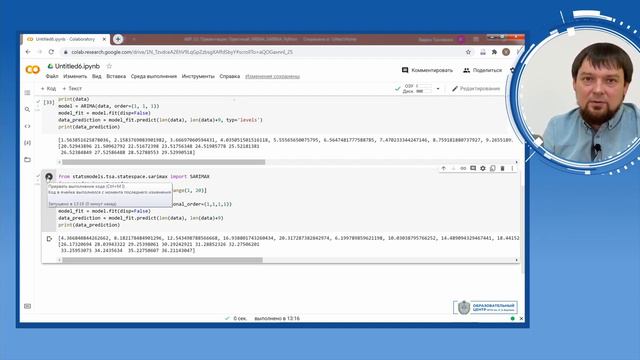
Task: Add text cell with + Текст
Action: 72,89
